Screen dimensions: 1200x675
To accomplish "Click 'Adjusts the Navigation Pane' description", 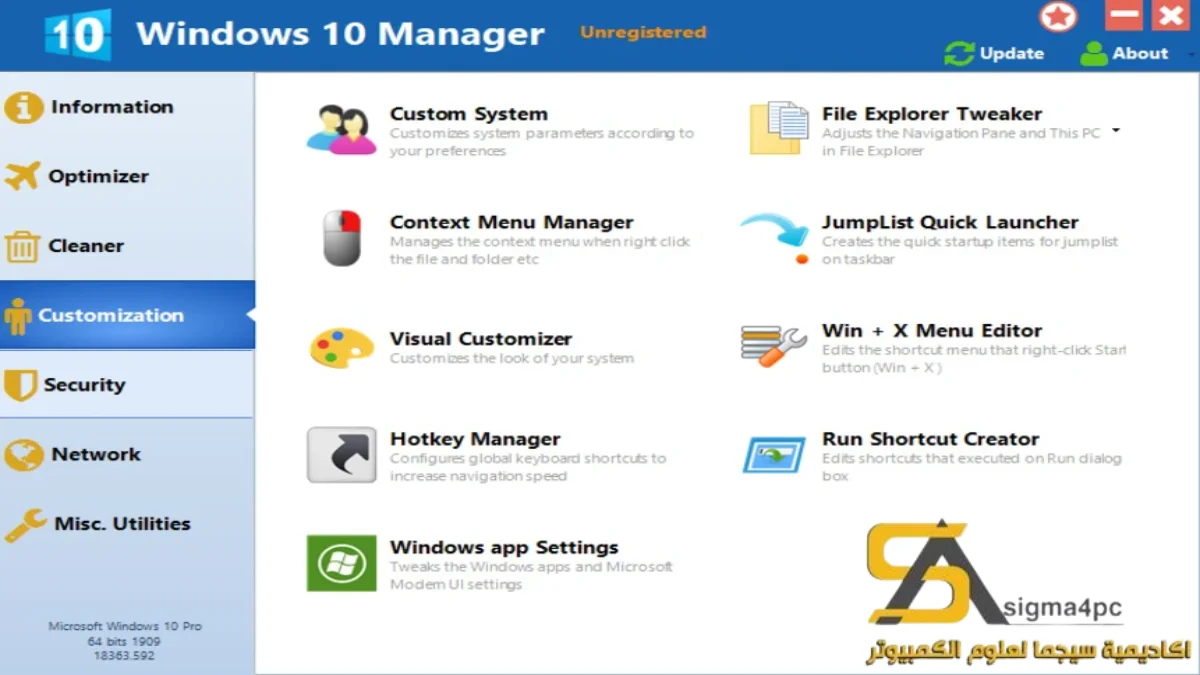I will point(961,142).
